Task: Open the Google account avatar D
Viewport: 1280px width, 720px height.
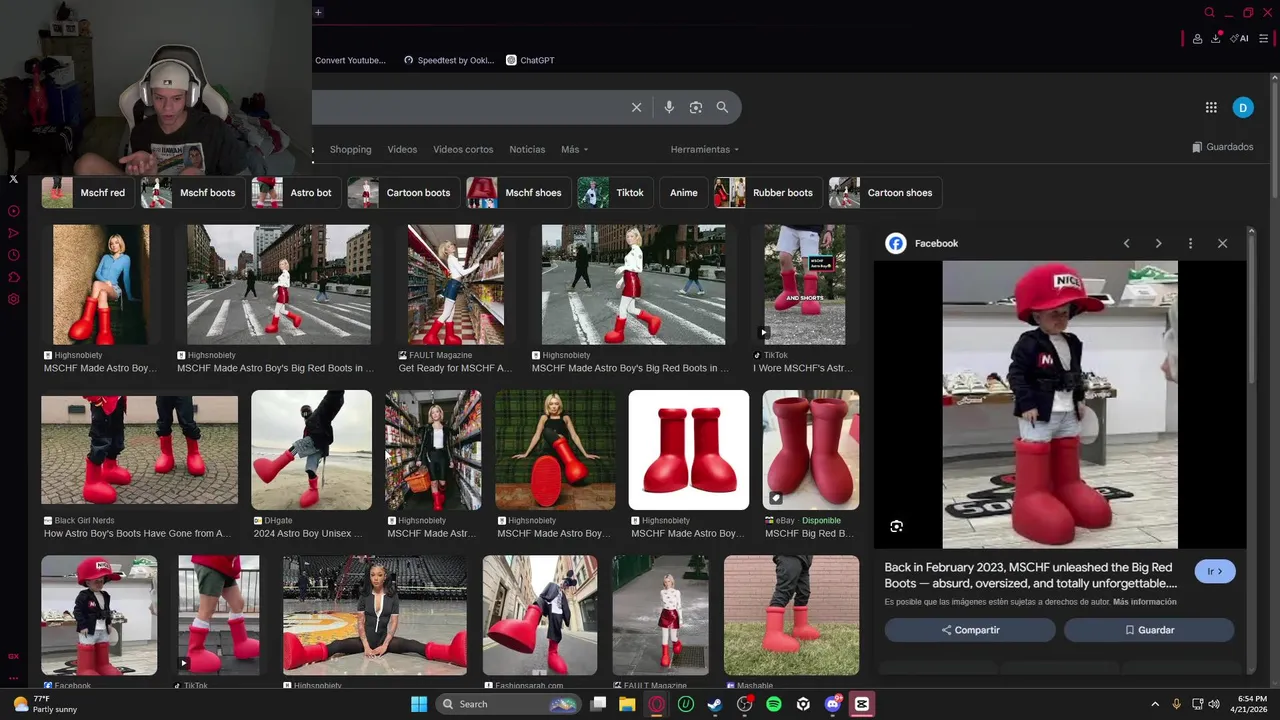Action: click(x=1243, y=107)
